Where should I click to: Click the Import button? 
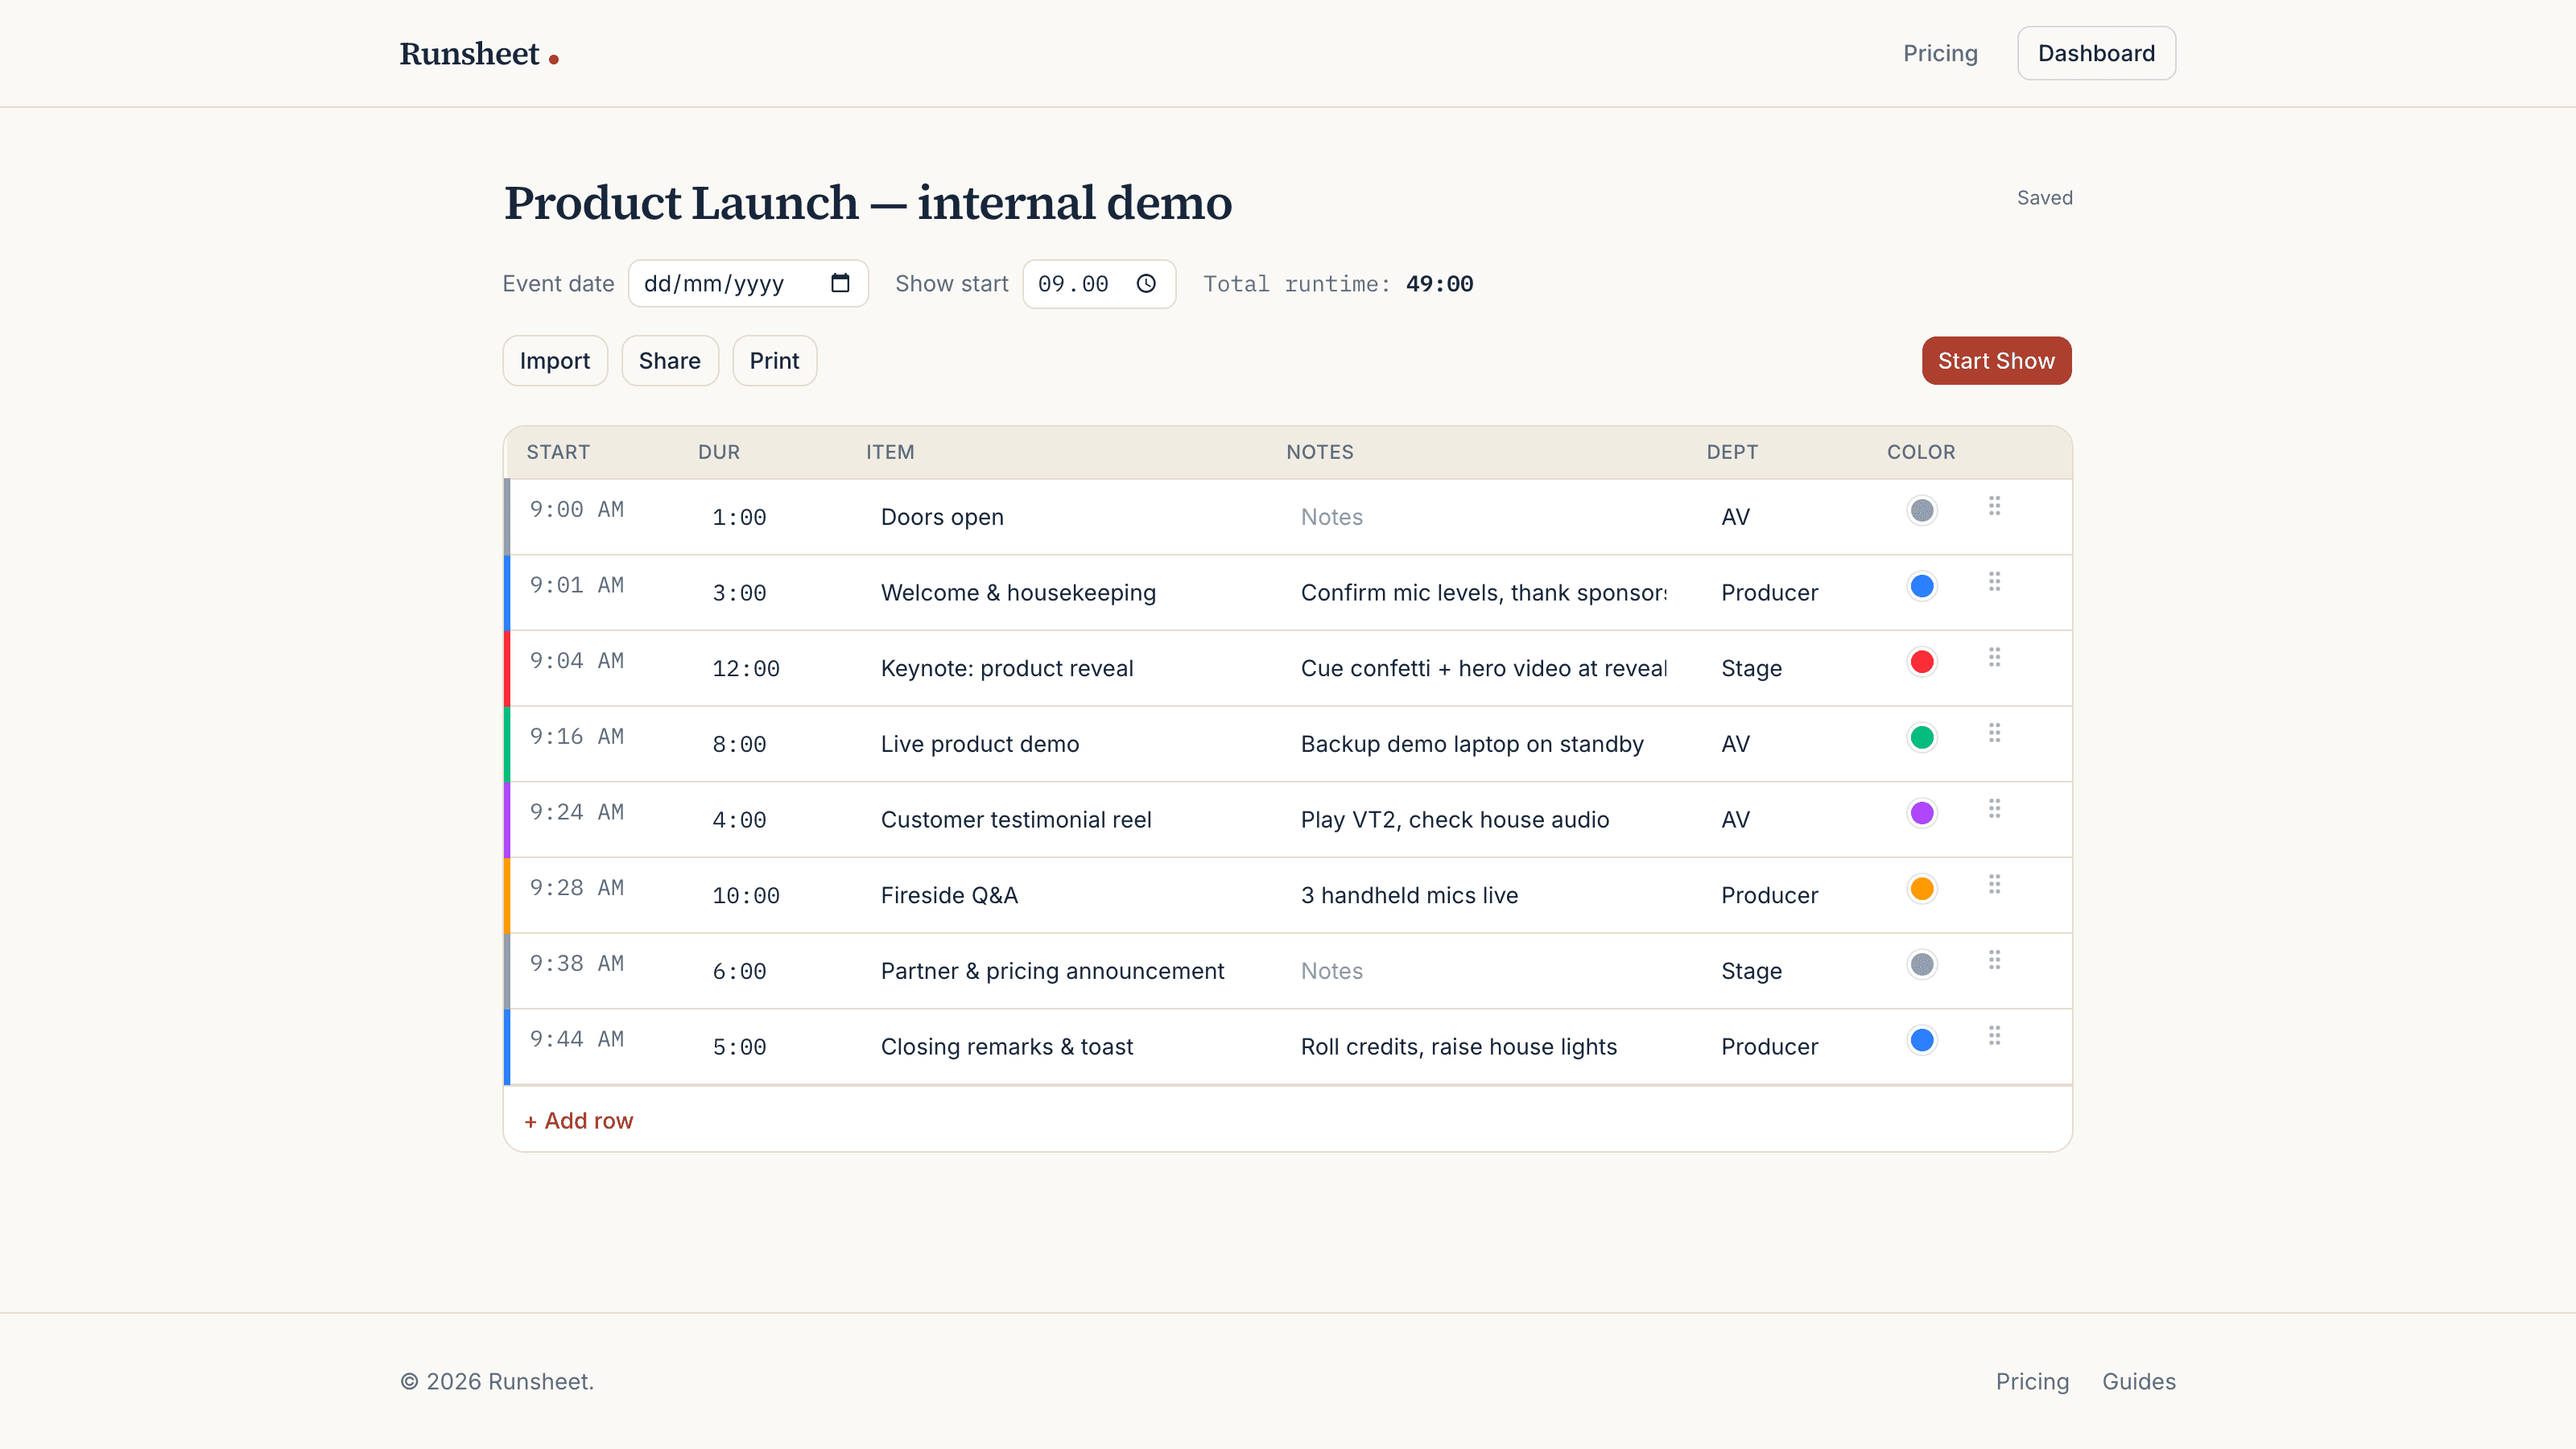pos(555,361)
